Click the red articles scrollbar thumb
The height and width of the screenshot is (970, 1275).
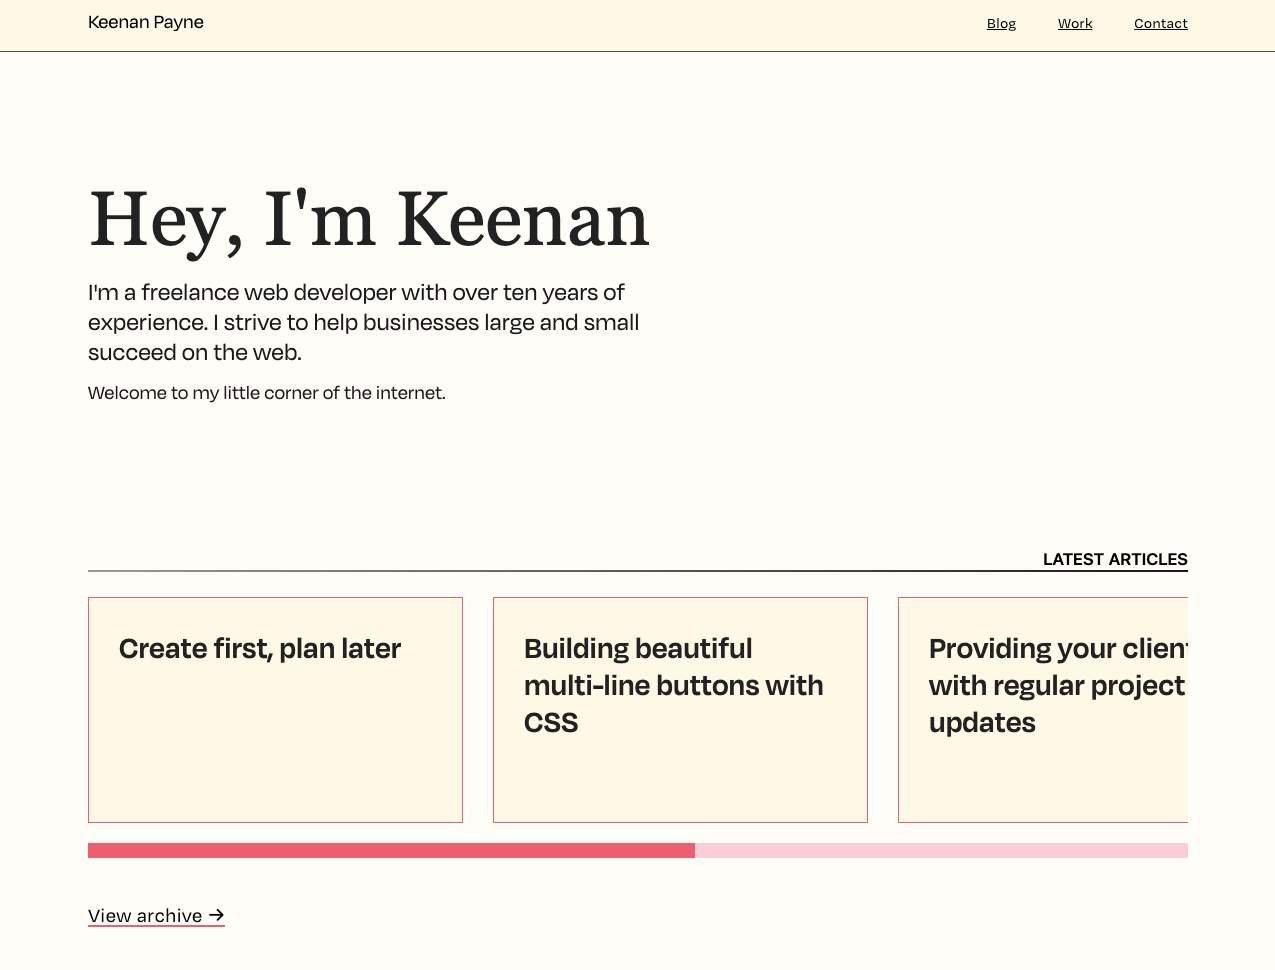391,851
